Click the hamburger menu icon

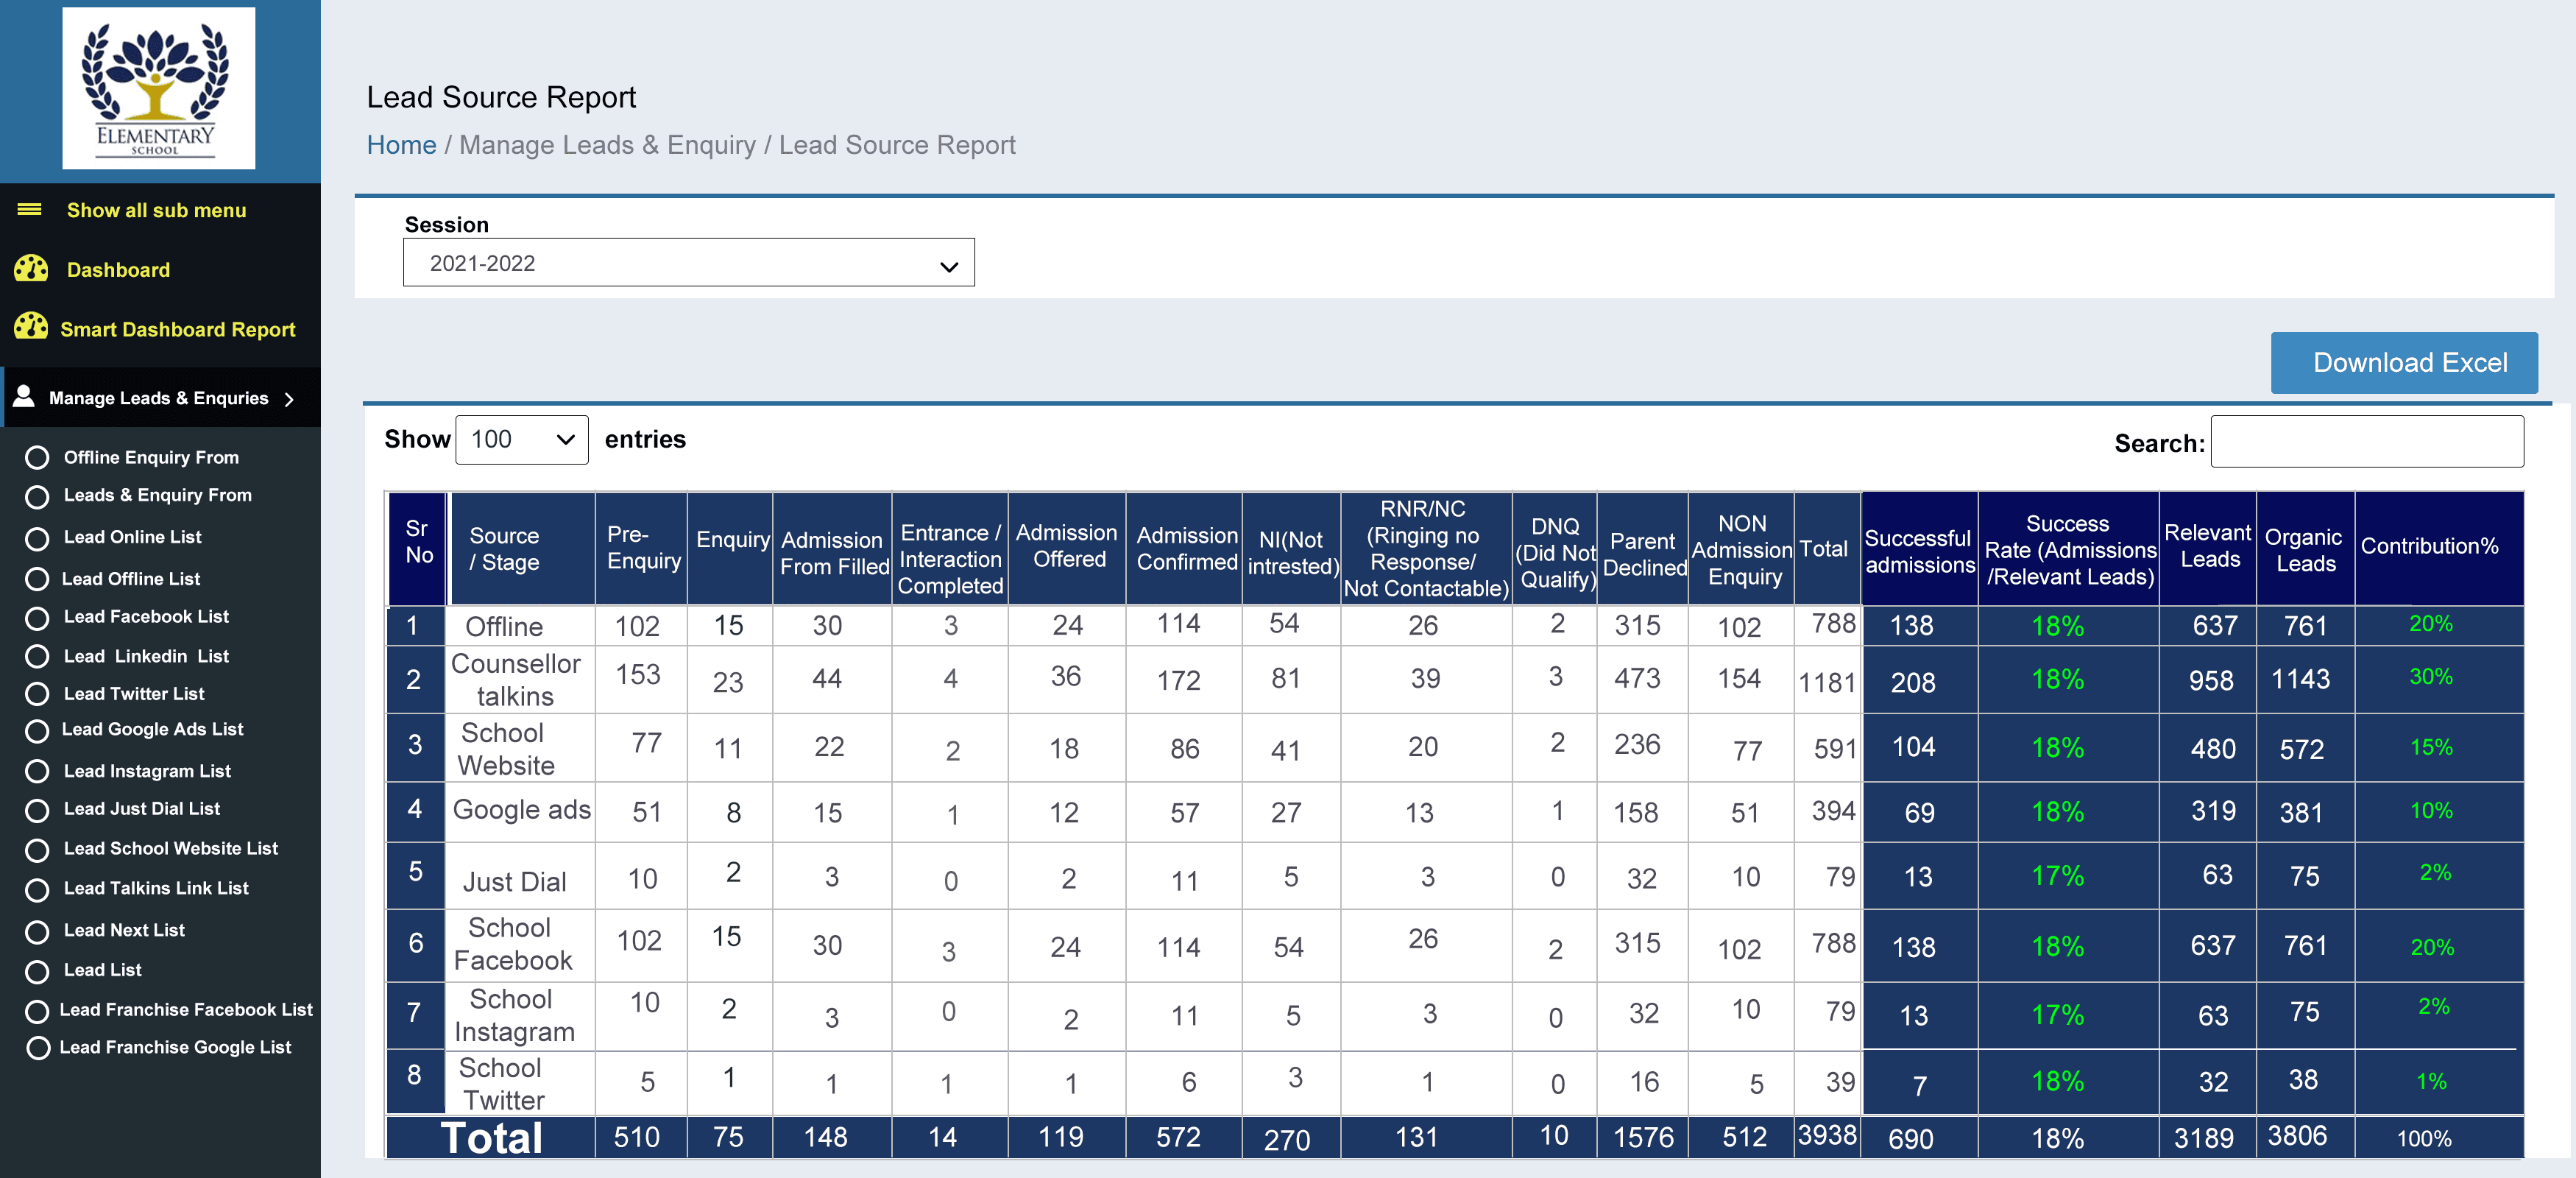pyautogui.click(x=30, y=210)
